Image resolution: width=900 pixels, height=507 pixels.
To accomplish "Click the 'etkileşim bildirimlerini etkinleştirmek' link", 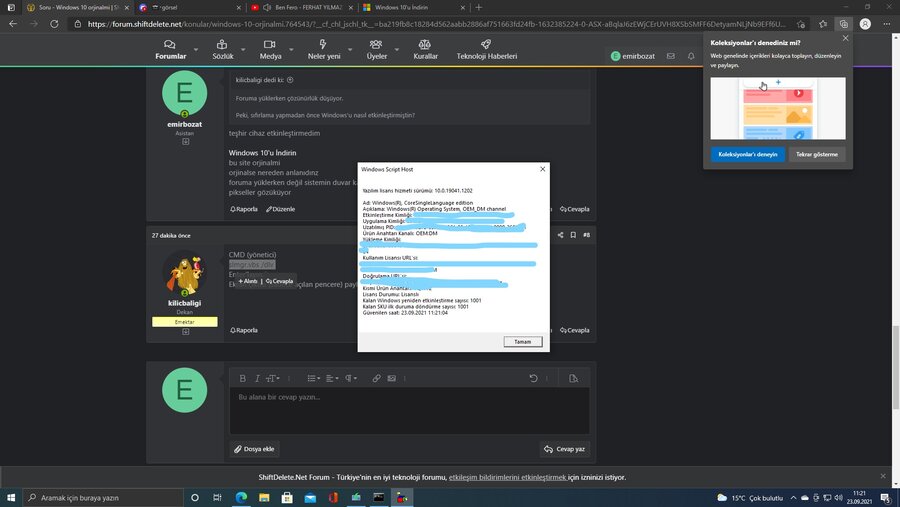I will pyautogui.click(x=507, y=477).
